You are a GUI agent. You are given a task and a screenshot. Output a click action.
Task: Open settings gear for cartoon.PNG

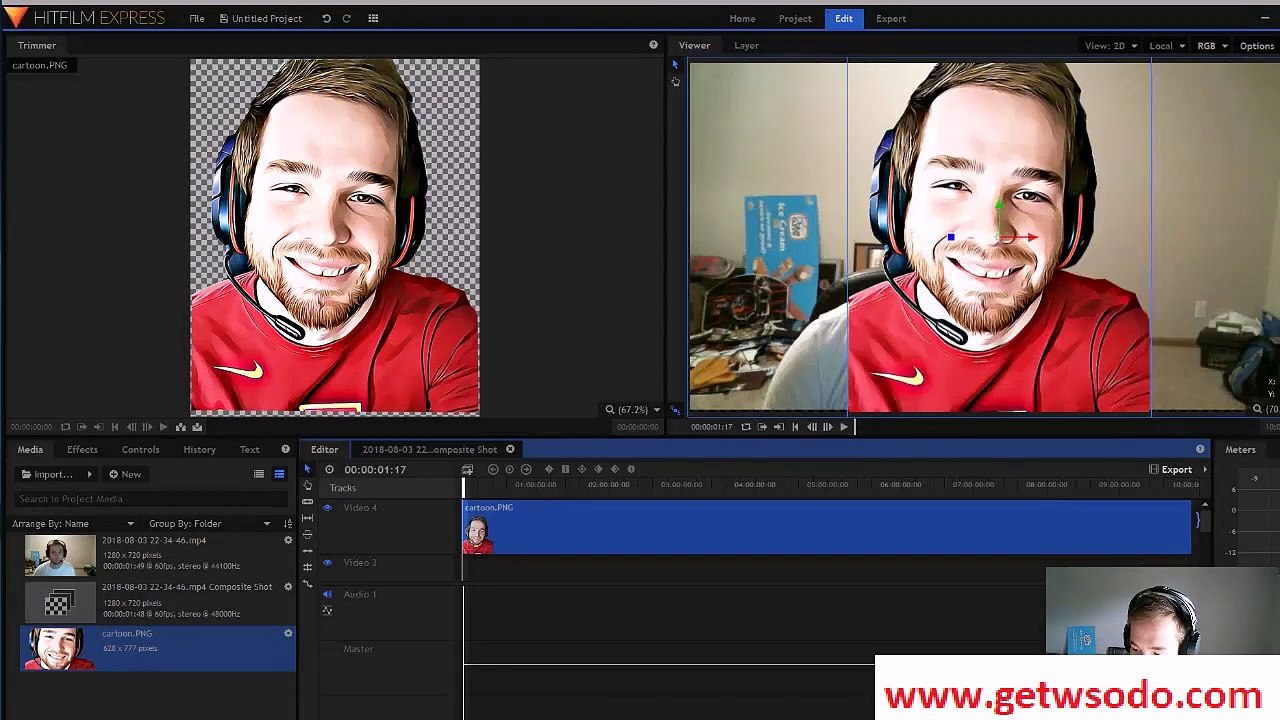pyautogui.click(x=288, y=633)
